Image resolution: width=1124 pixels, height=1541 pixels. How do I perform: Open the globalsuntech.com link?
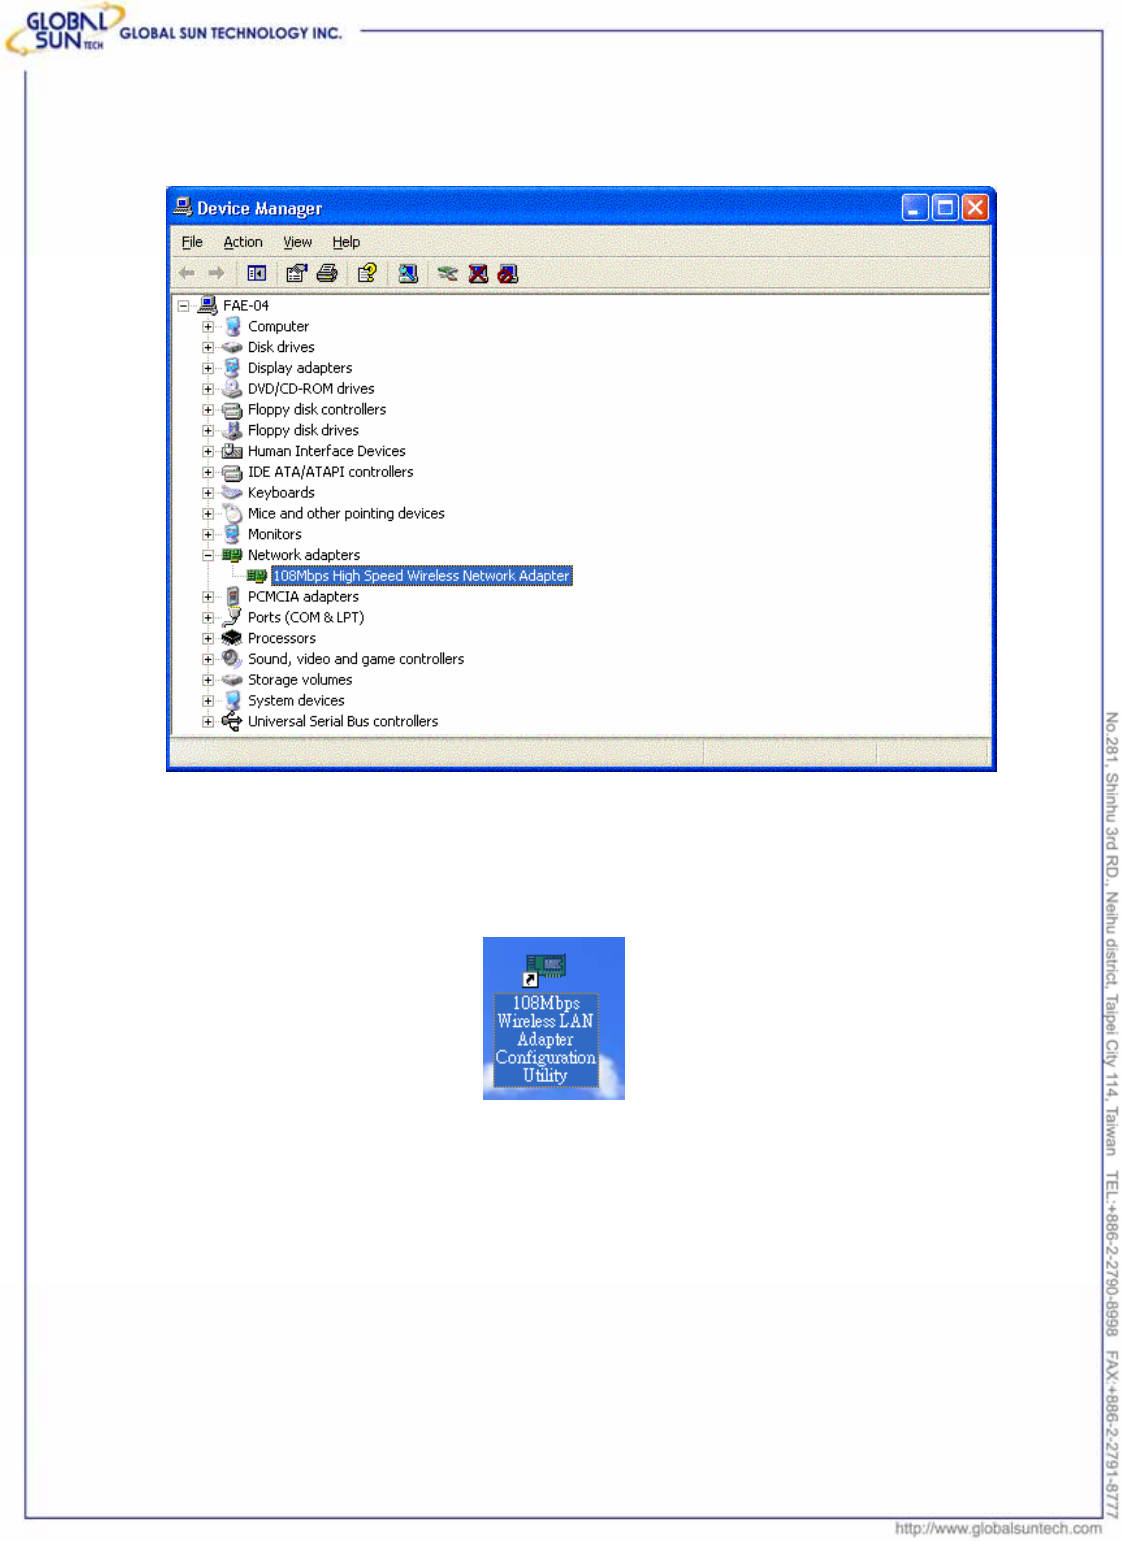[x=998, y=1528]
